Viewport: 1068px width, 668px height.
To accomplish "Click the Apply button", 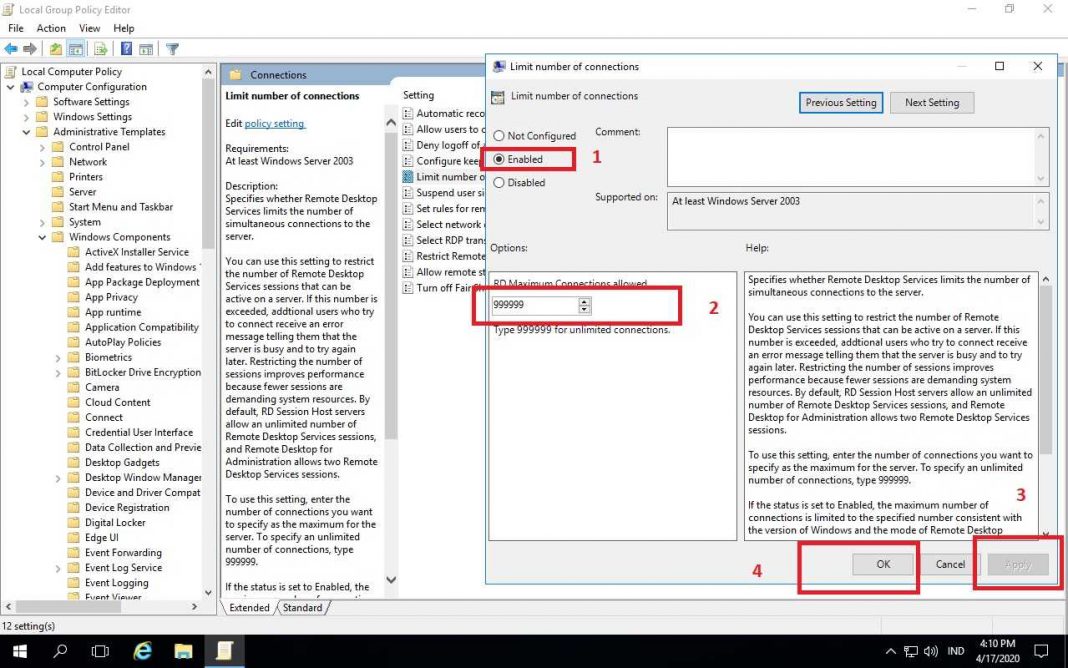I will point(1018,564).
